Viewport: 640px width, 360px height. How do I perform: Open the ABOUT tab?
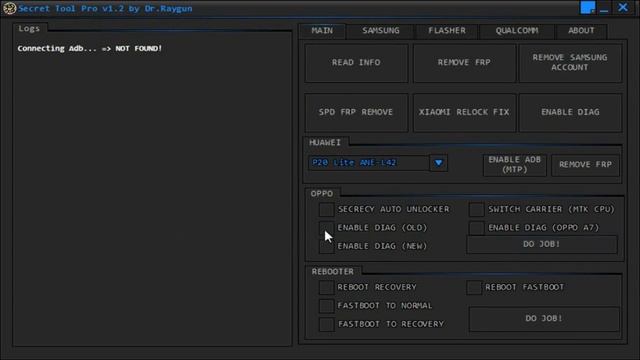coord(581,31)
